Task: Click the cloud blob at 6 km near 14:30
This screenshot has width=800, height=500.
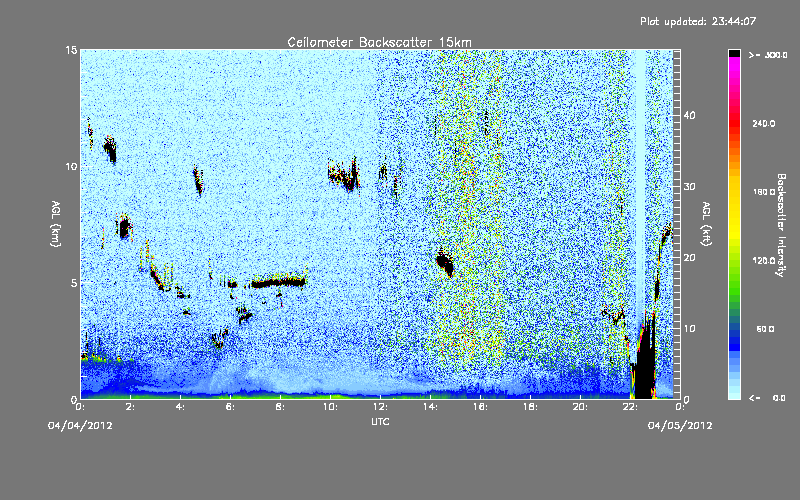Action: click(x=445, y=263)
